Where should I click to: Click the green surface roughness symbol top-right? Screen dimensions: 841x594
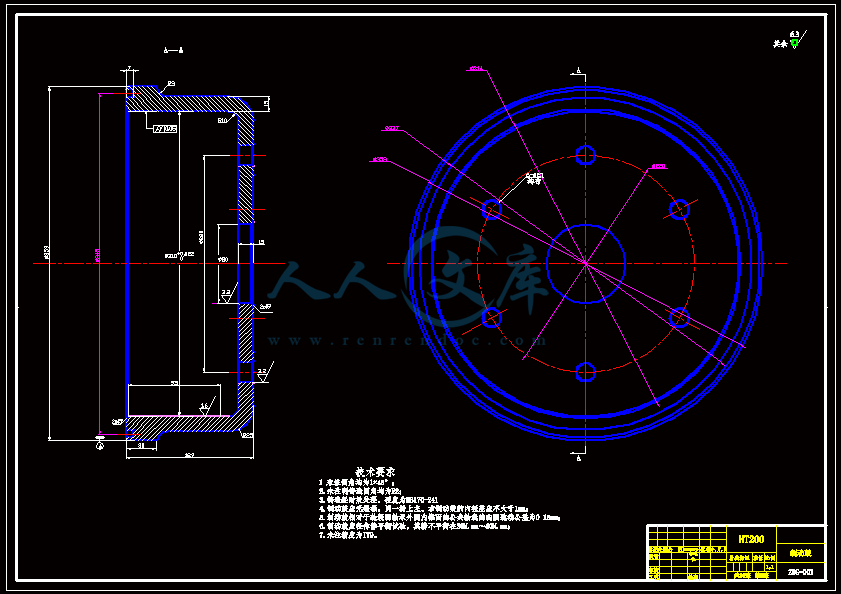[x=794, y=43]
